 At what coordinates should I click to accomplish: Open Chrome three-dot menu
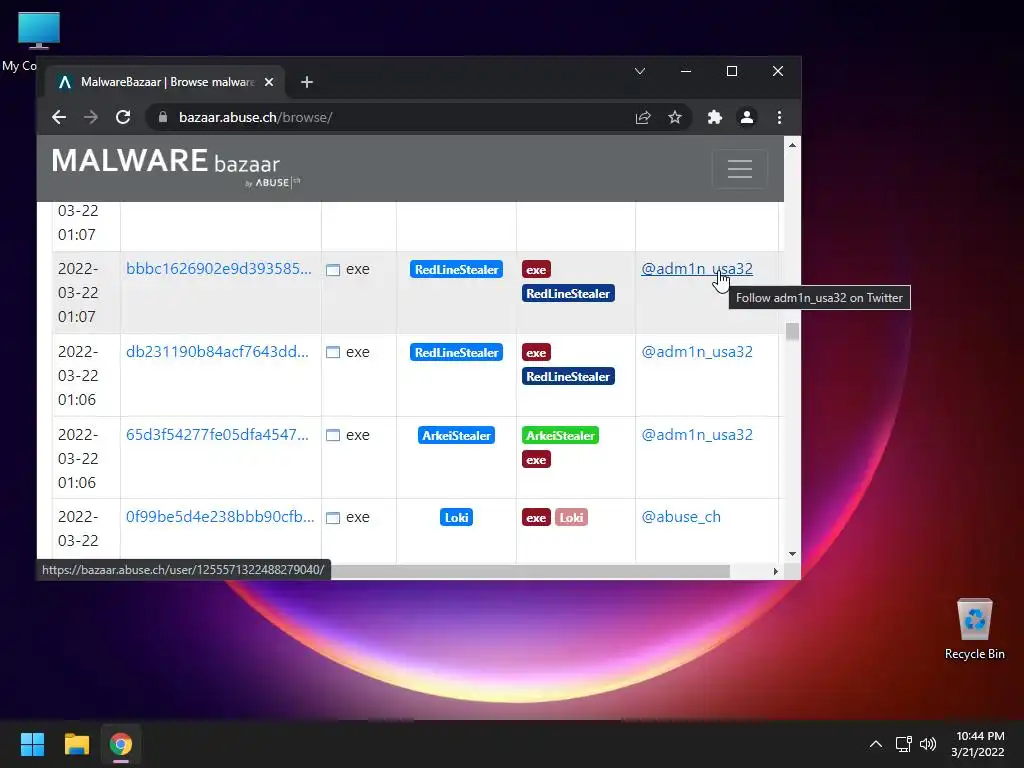[x=779, y=118]
